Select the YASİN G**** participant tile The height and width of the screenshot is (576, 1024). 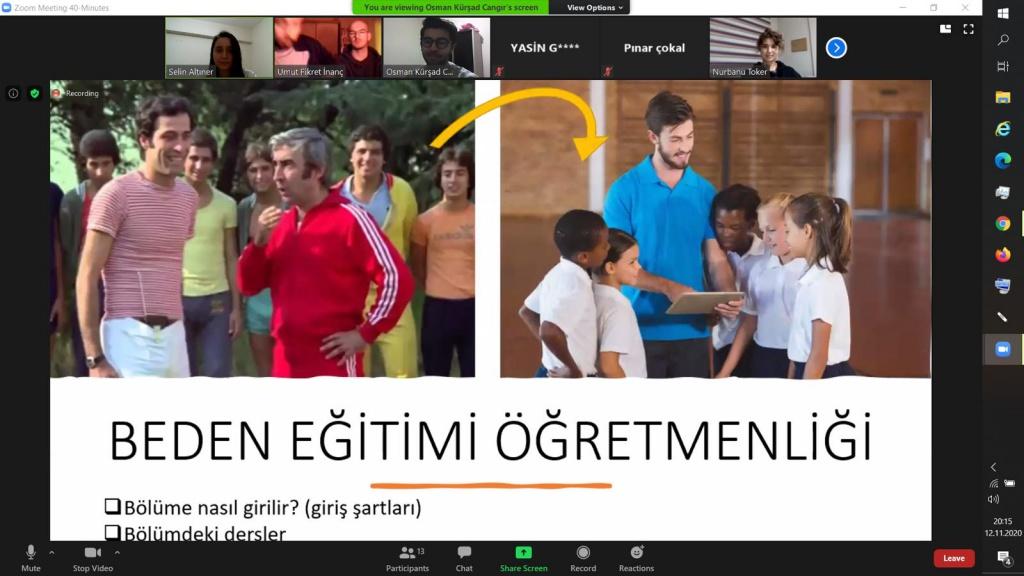(x=545, y=48)
